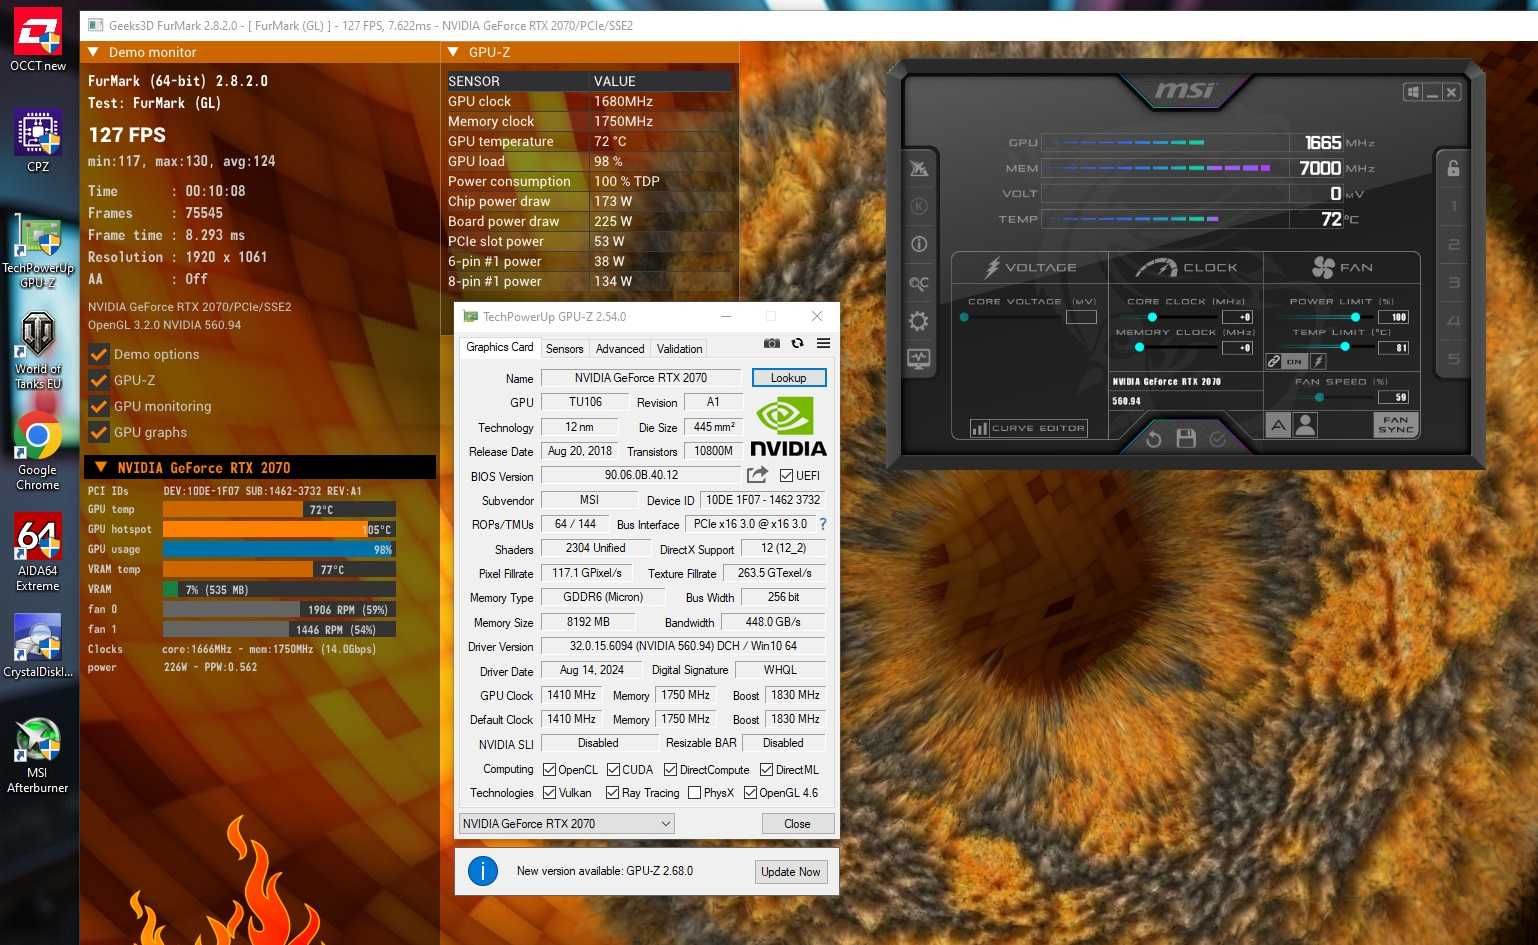Click the Core Clock offset input field
This screenshot has width=1538, height=945.
click(1237, 317)
